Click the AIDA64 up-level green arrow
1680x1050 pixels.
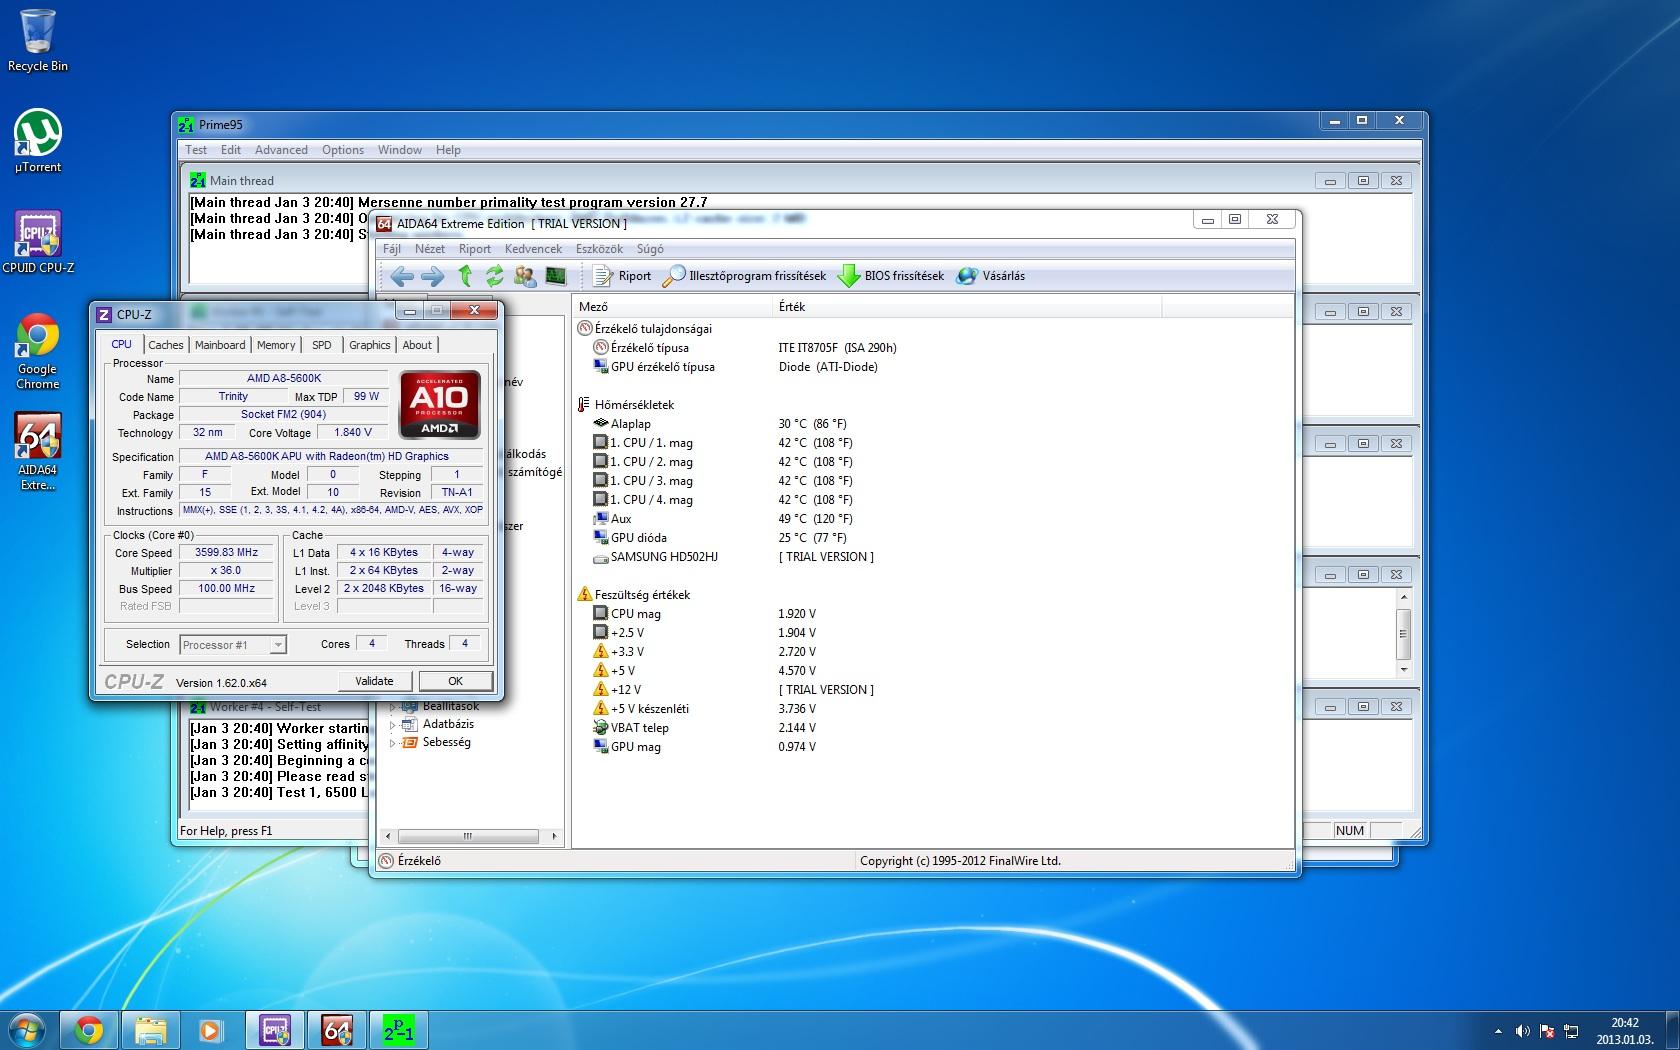[465, 276]
